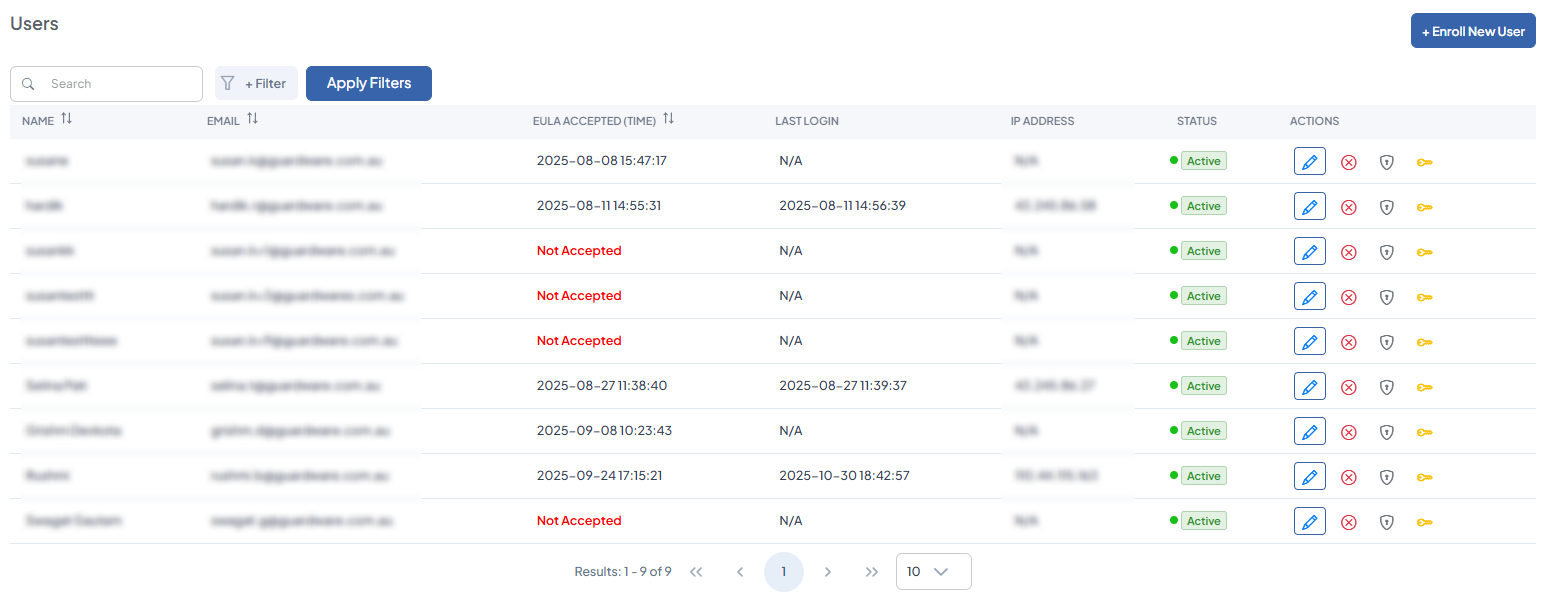1542x602 pixels.
Task: Go to the next results page
Action: coord(827,572)
